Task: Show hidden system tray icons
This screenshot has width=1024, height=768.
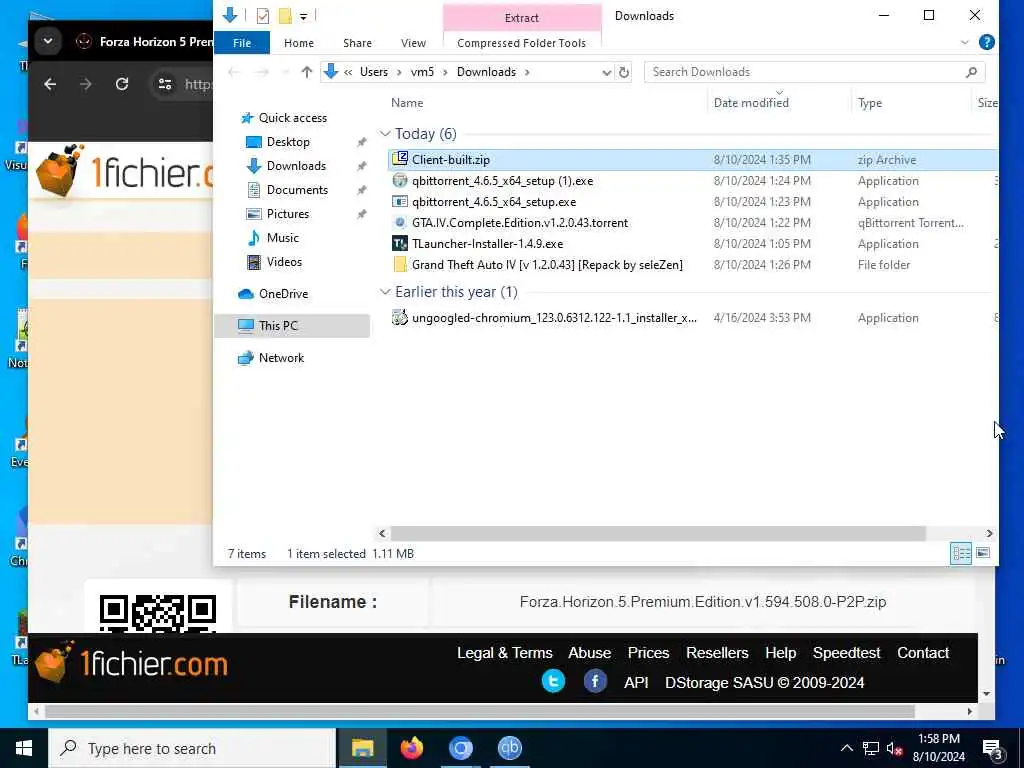Action: 846,748
